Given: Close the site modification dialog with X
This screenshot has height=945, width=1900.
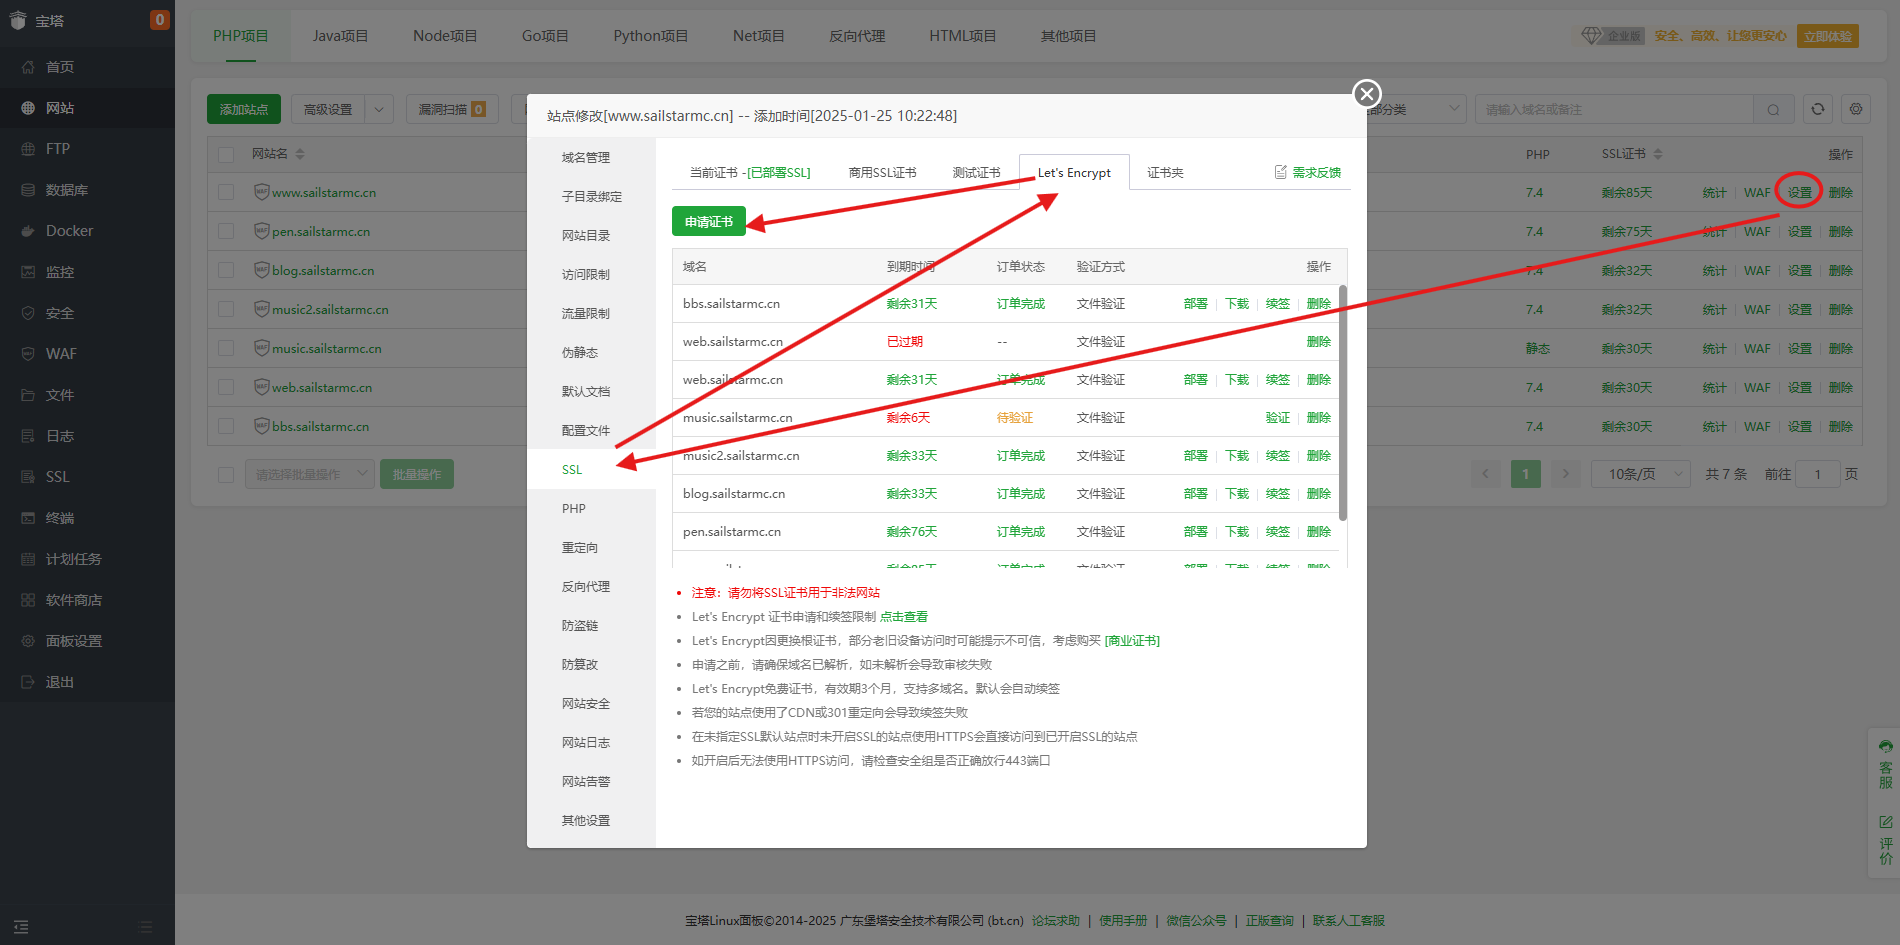Looking at the screenshot, I should click(x=1367, y=94).
